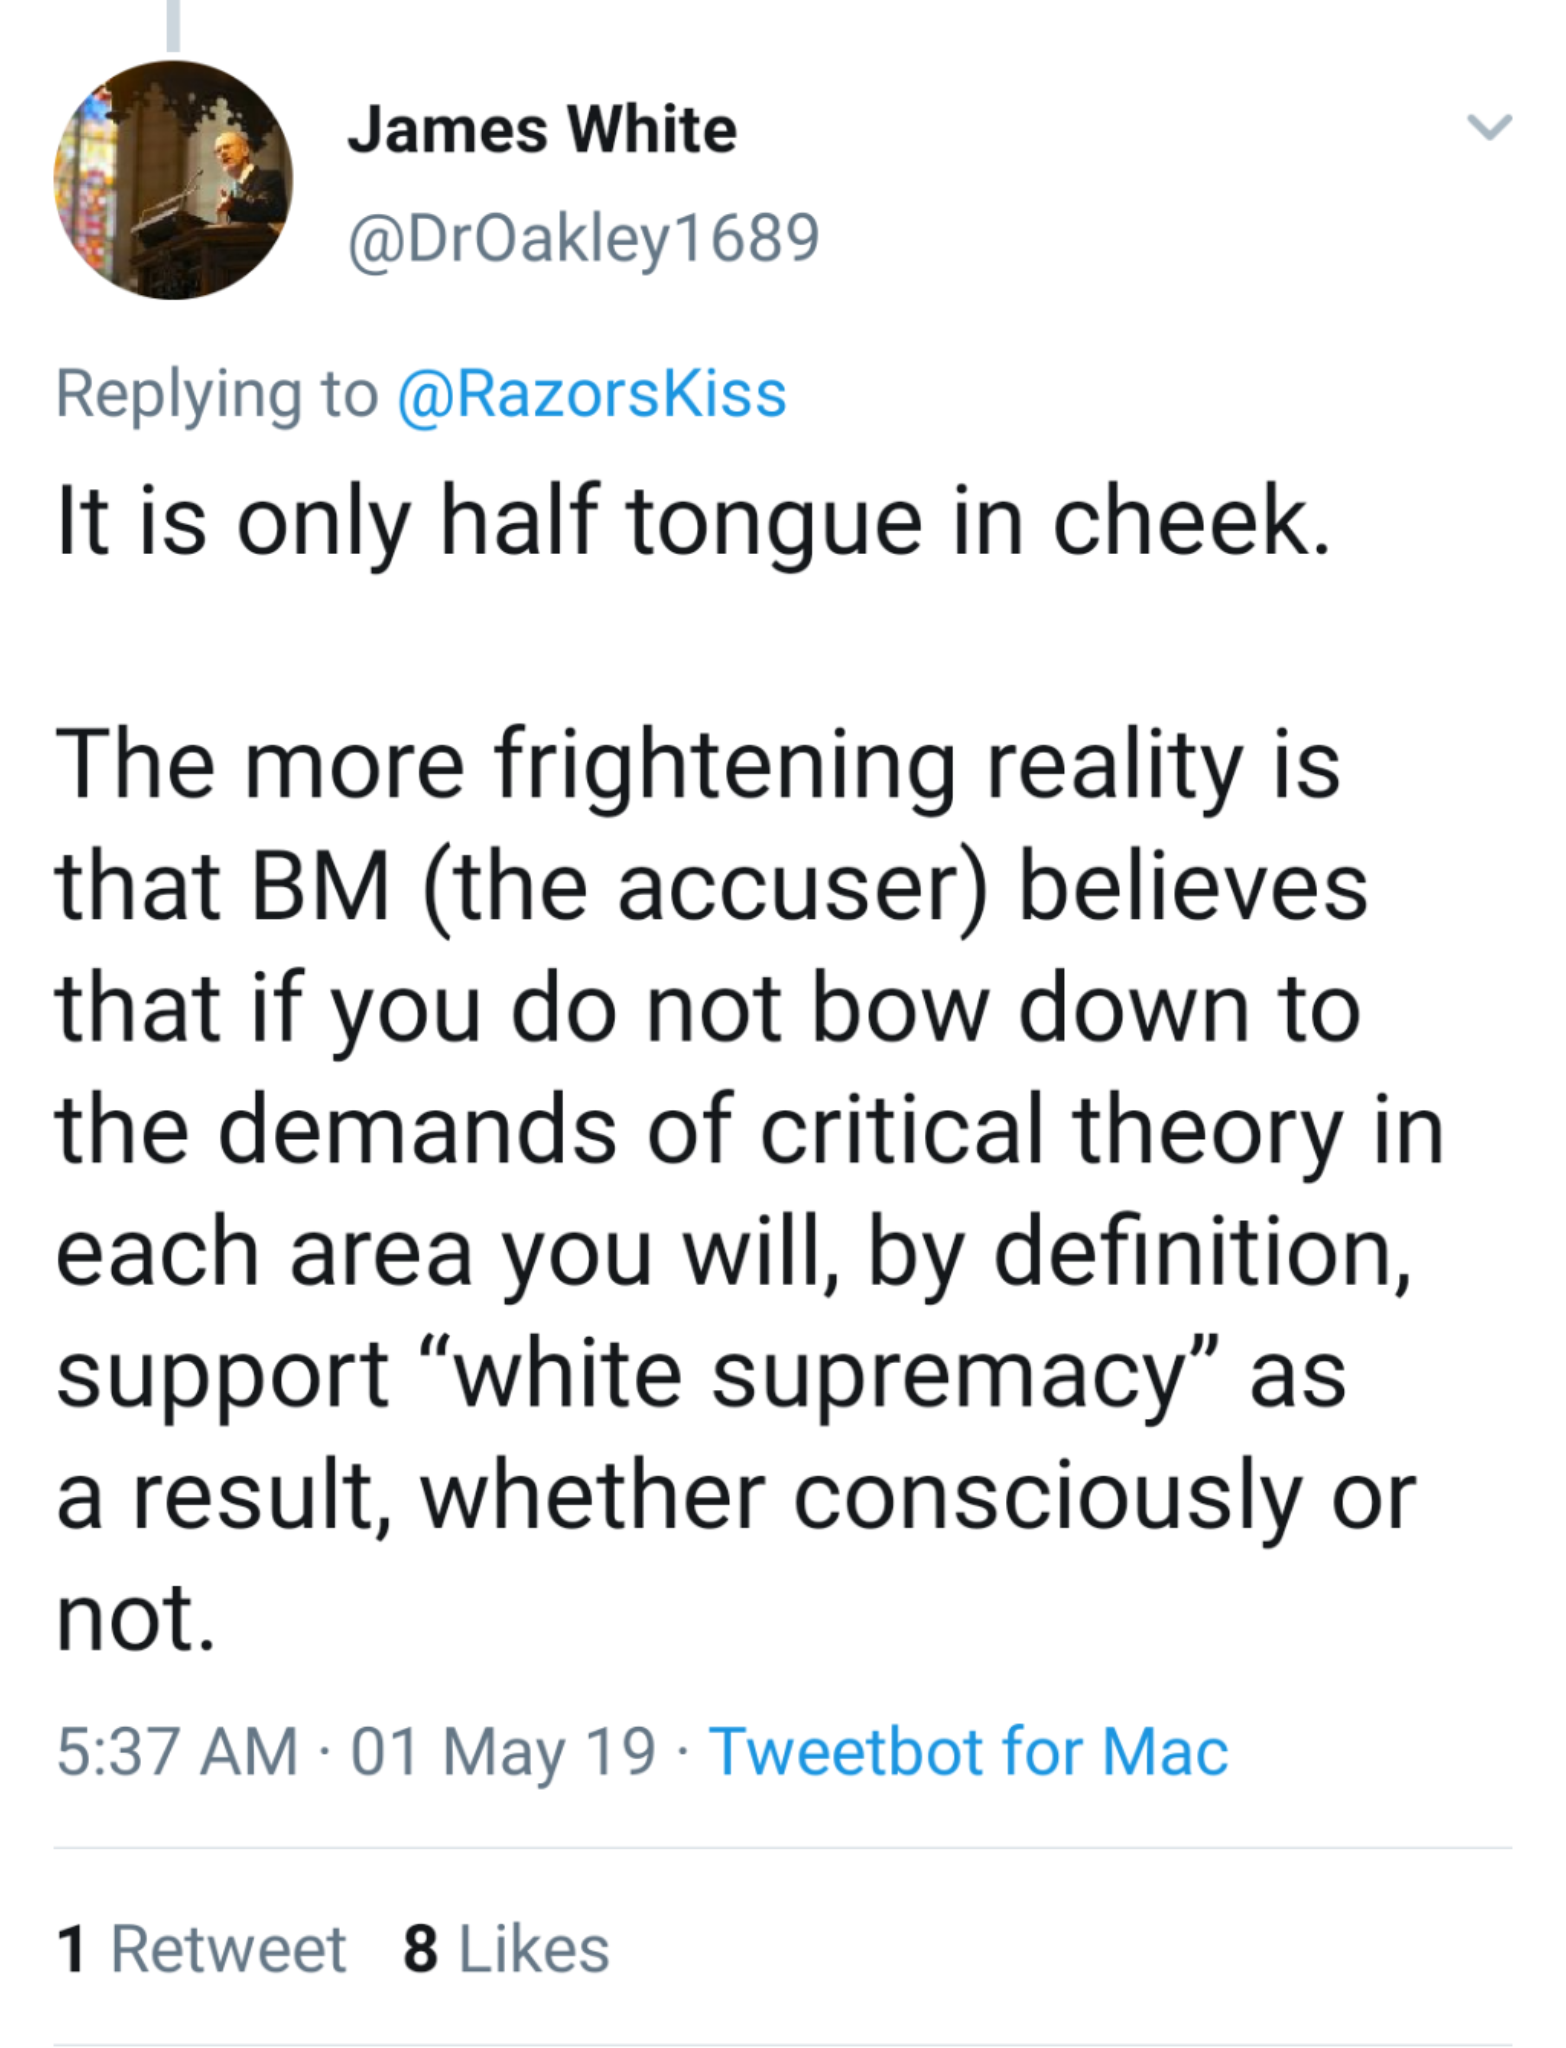Screen dimensions: 1566x2048
Task: Open the tweet options chevron menu
Action: (x=1489, y=128)
